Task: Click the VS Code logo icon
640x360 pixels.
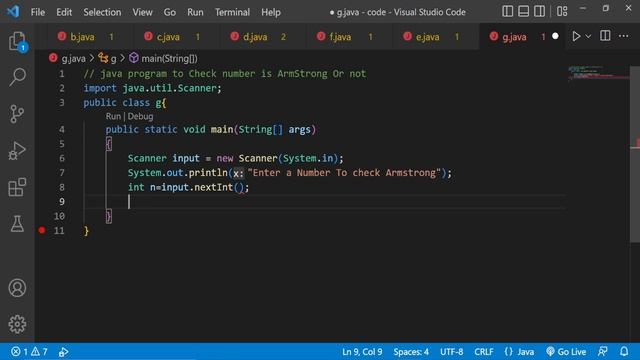Action: click(x=13, y=11)
